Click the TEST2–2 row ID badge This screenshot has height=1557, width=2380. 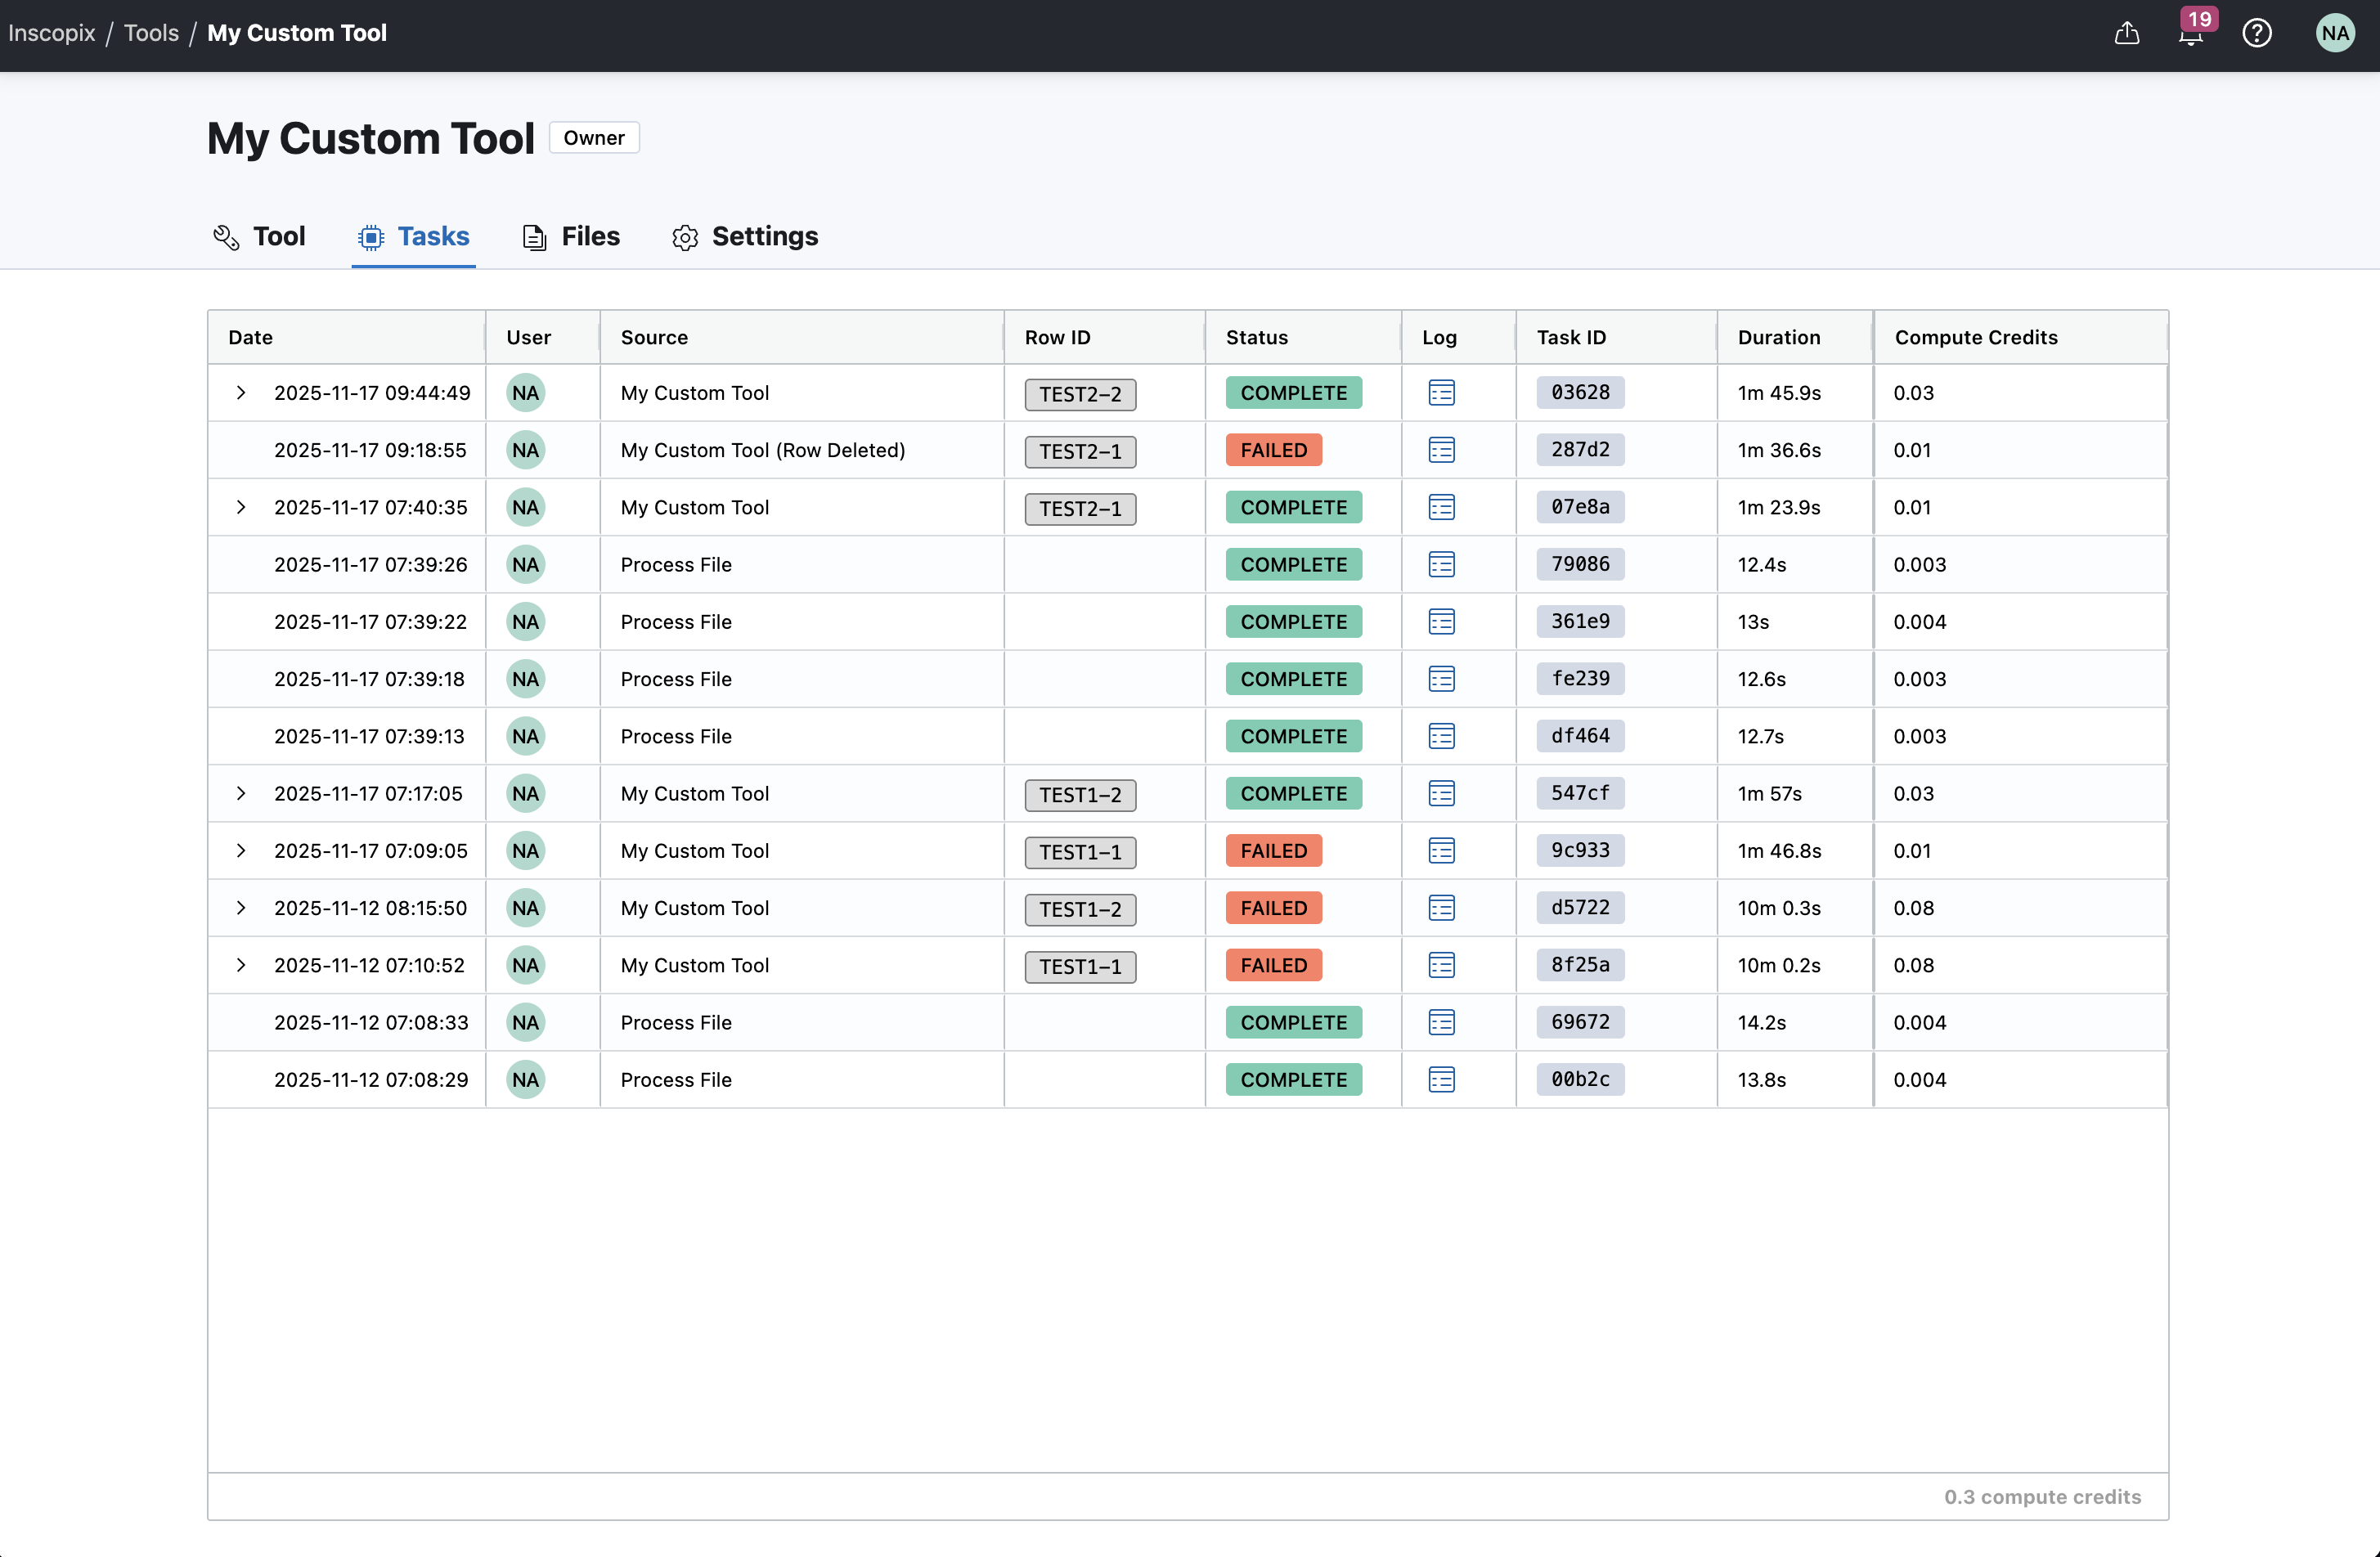[x=1079, y=394]
